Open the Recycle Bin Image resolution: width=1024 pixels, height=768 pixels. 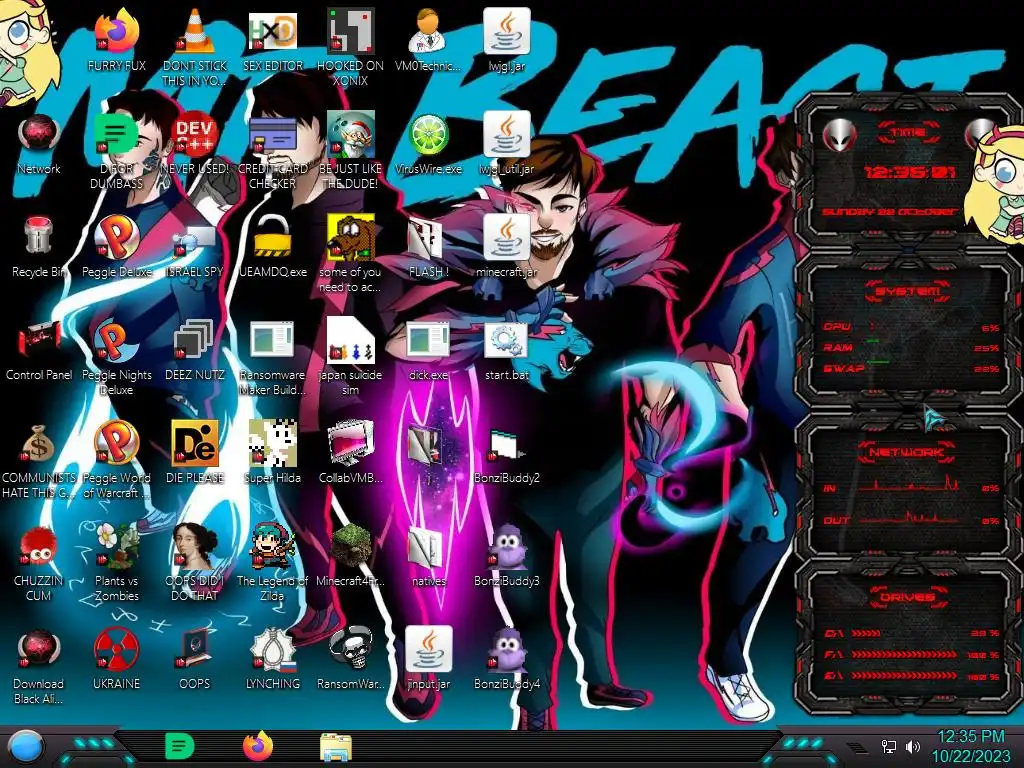[39, 247]
